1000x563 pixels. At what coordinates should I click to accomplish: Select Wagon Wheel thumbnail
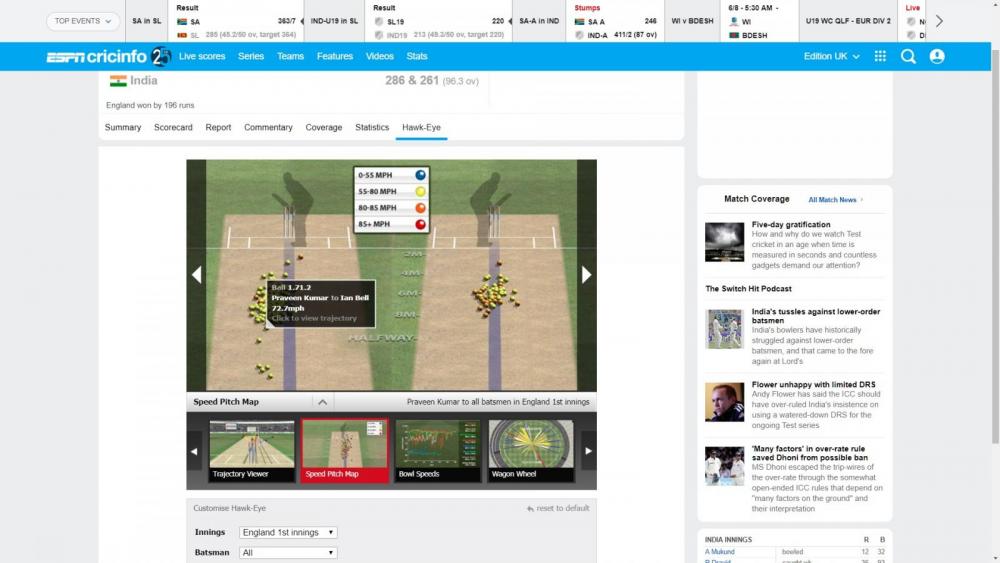pos(531,450)
